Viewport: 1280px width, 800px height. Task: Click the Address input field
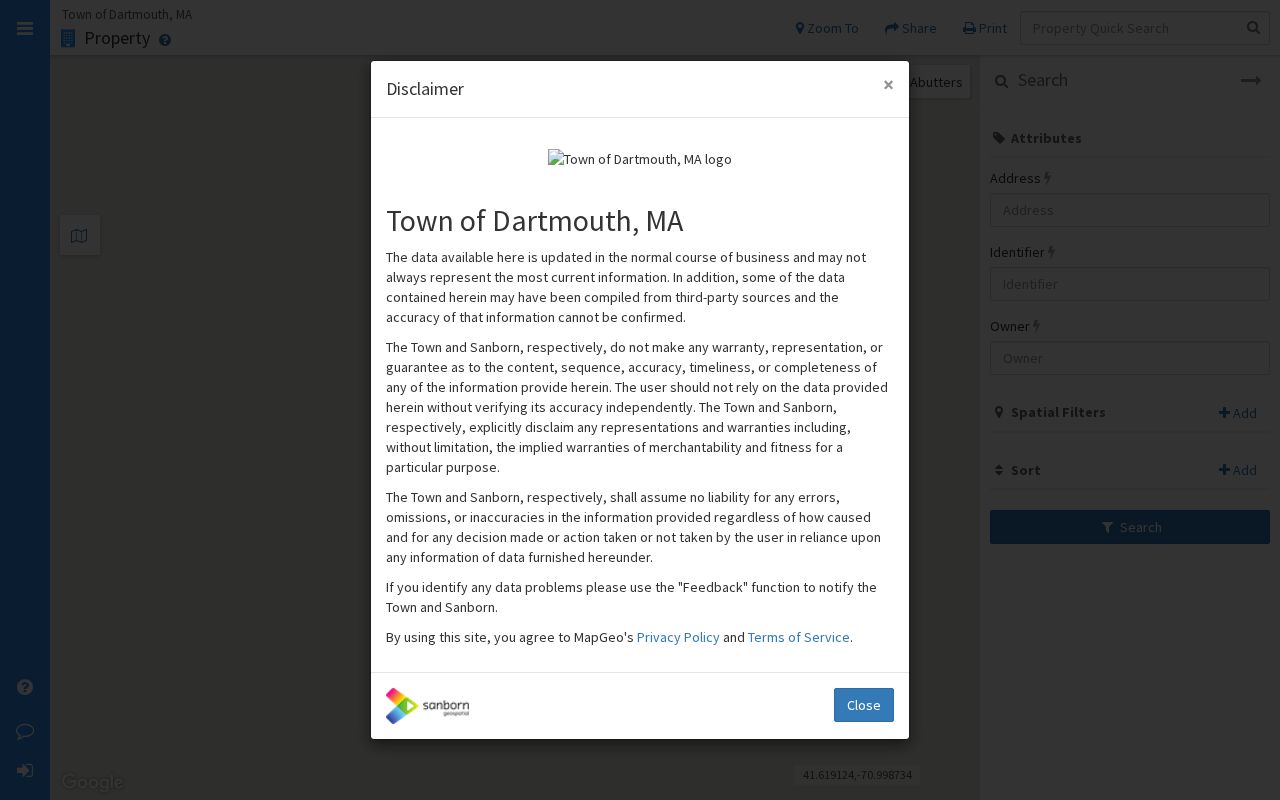[x=1130, y=210]
